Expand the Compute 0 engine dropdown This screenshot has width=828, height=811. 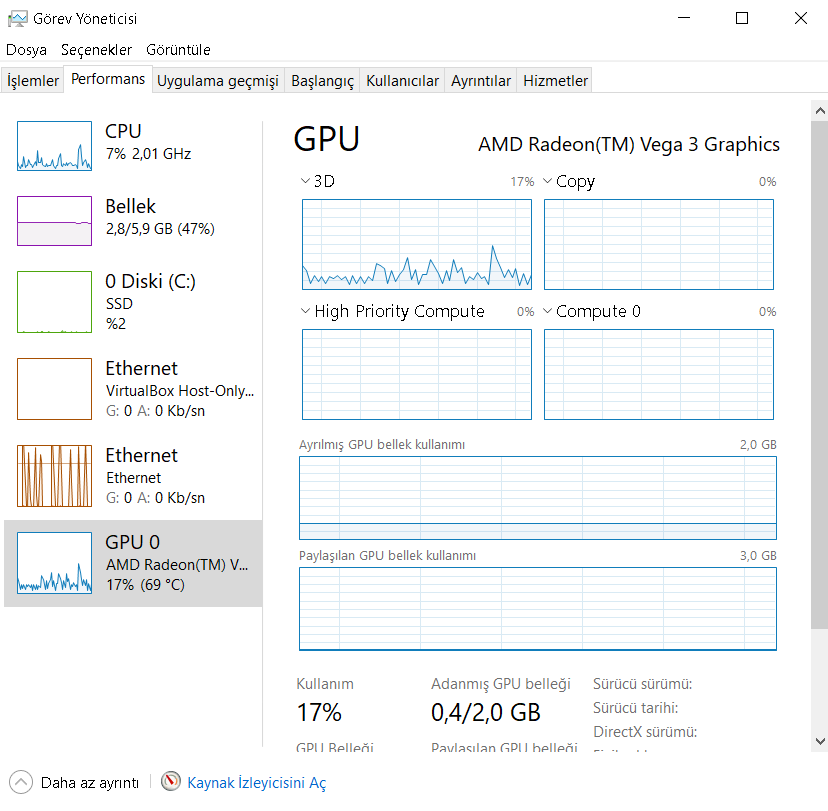click(x=548, y=311)
